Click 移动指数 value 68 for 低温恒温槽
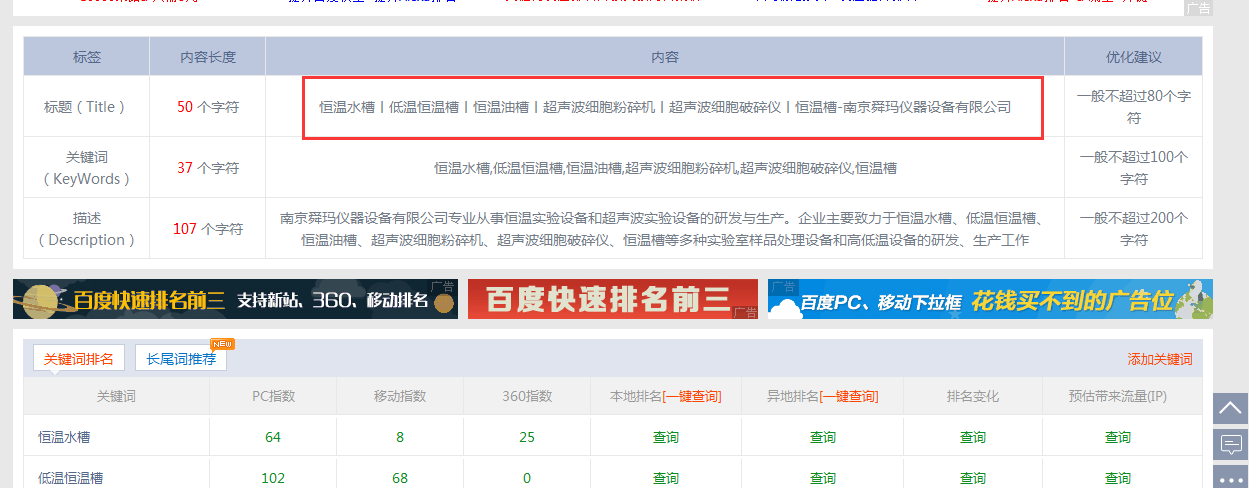The height and width of the screenshot is (488, 1249). [400, 478]
